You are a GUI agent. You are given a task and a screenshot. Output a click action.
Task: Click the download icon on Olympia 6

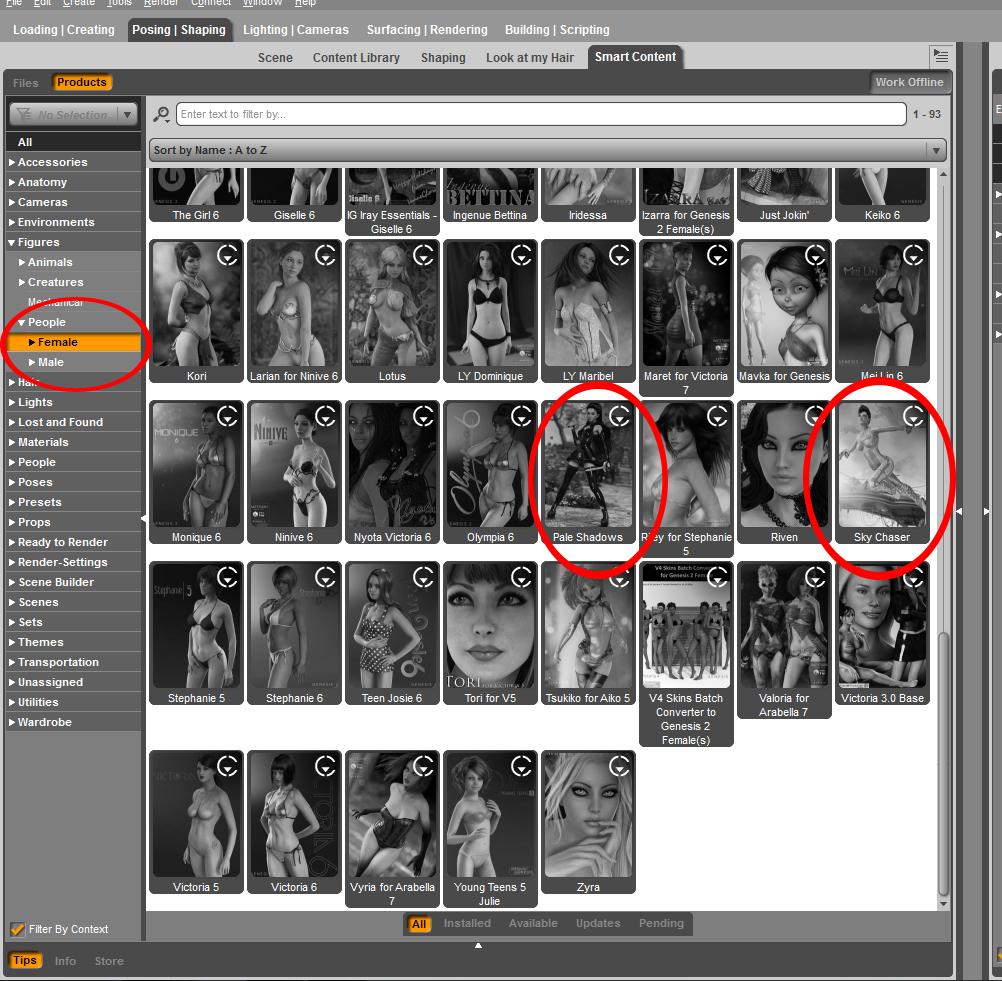point(521,417)
